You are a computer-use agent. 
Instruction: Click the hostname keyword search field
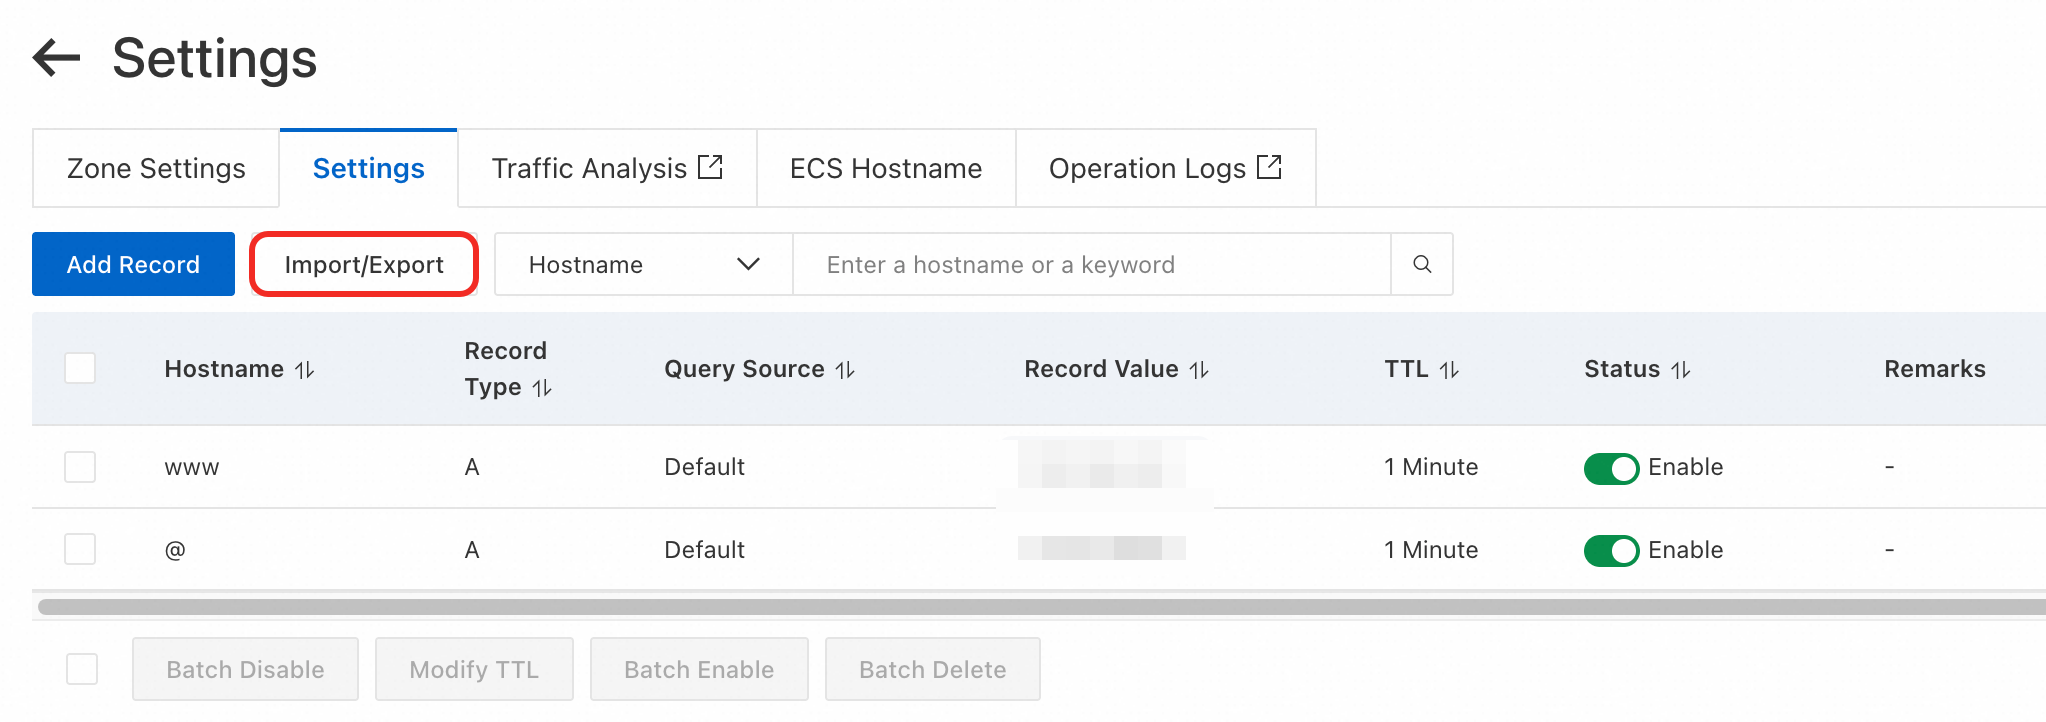click(1090, 264)
